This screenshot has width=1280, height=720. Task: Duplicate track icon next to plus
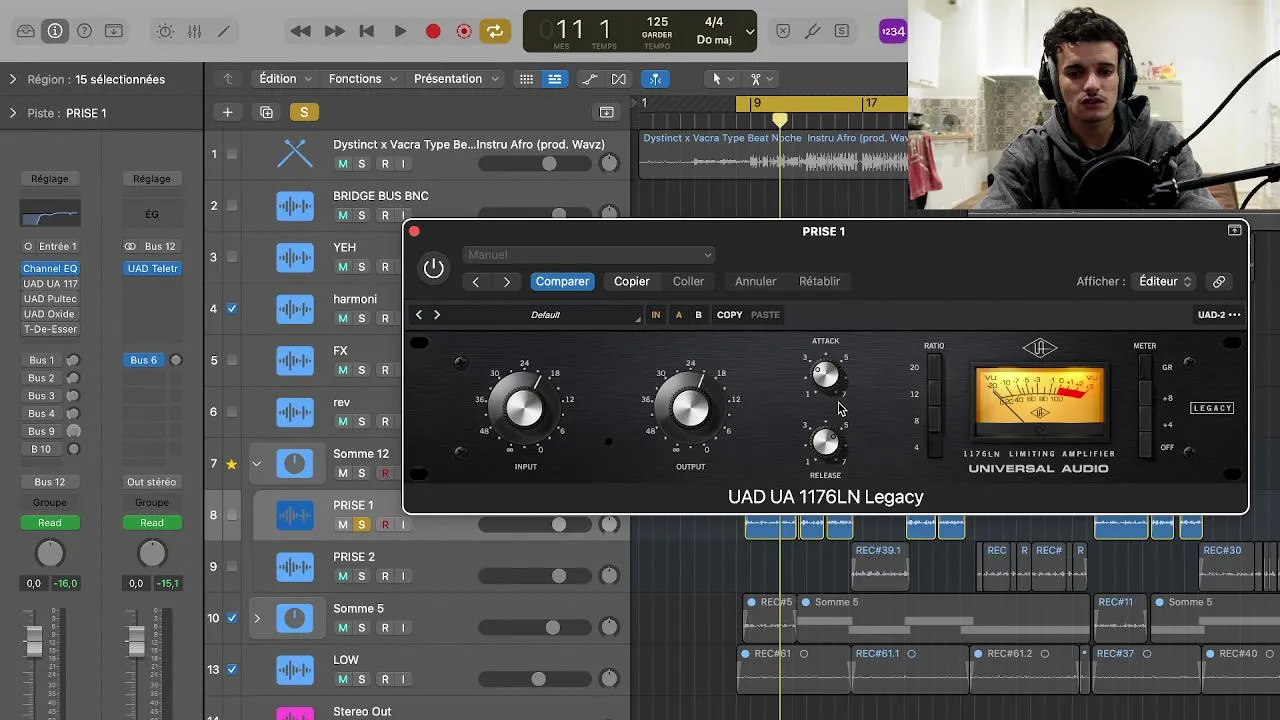point(266,112)
